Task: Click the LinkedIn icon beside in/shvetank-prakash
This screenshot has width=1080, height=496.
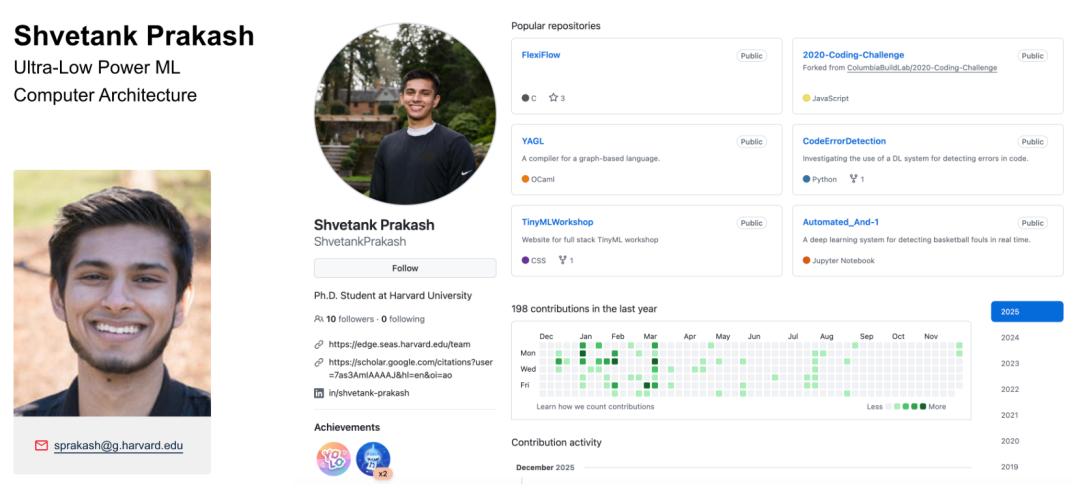Action: pos(319,393)
